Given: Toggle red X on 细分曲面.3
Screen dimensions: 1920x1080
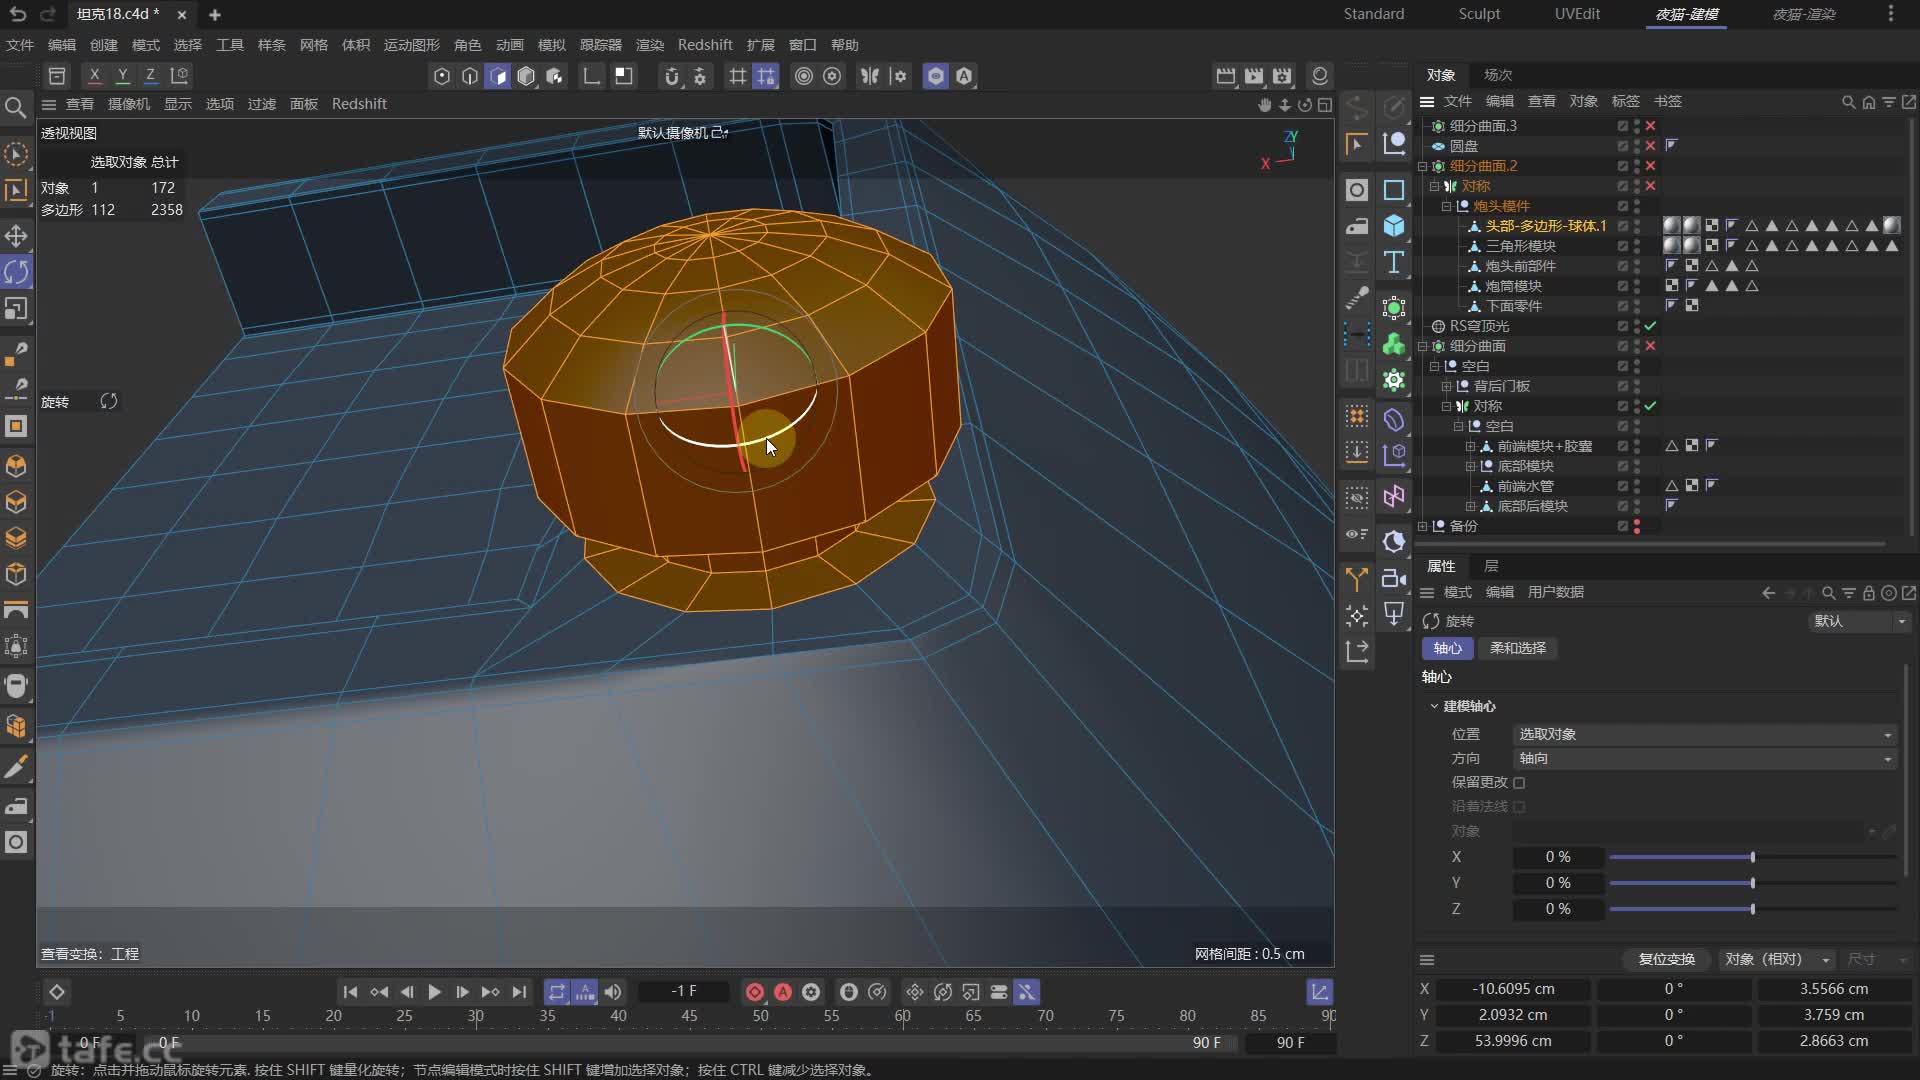Looking at the screenshot, I should (x=1650, y=126).
